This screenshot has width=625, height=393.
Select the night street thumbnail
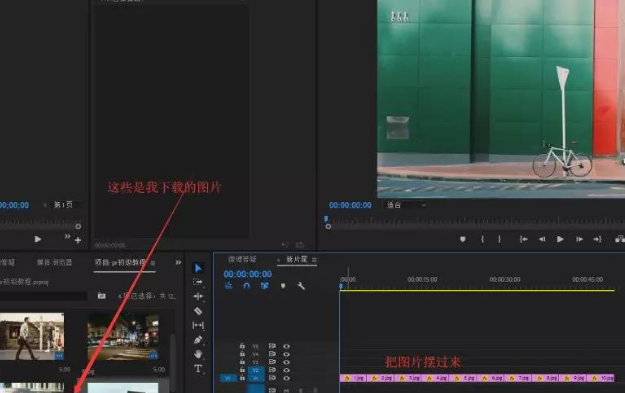123,336
